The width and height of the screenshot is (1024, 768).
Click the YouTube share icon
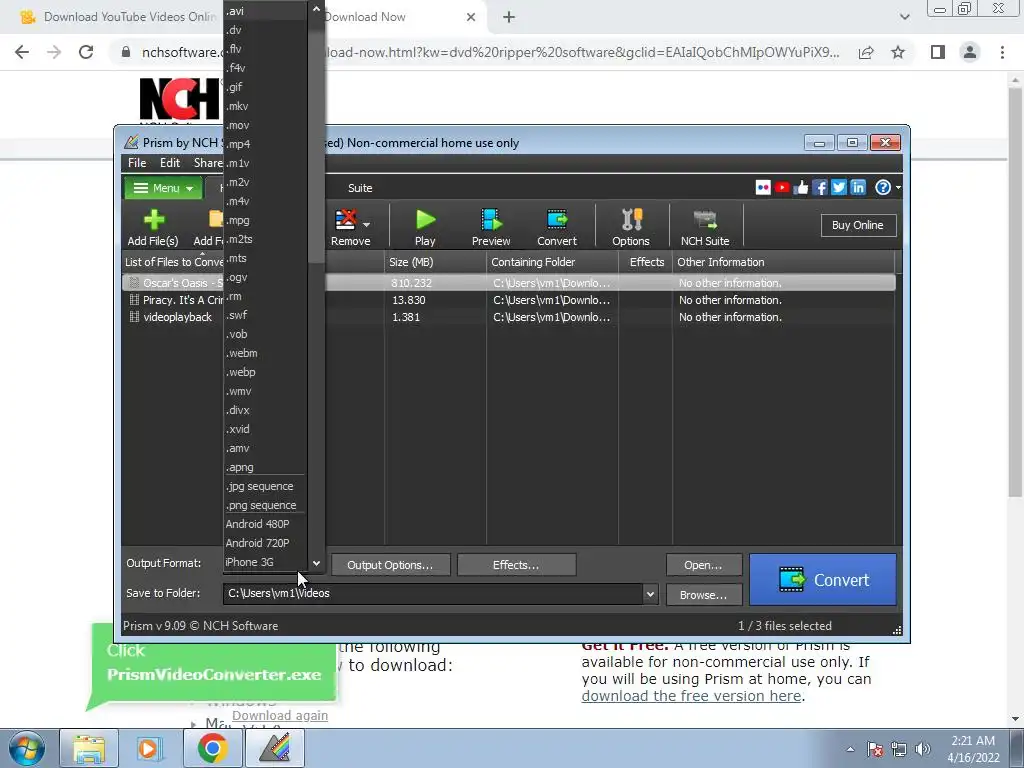pos(782,188)
